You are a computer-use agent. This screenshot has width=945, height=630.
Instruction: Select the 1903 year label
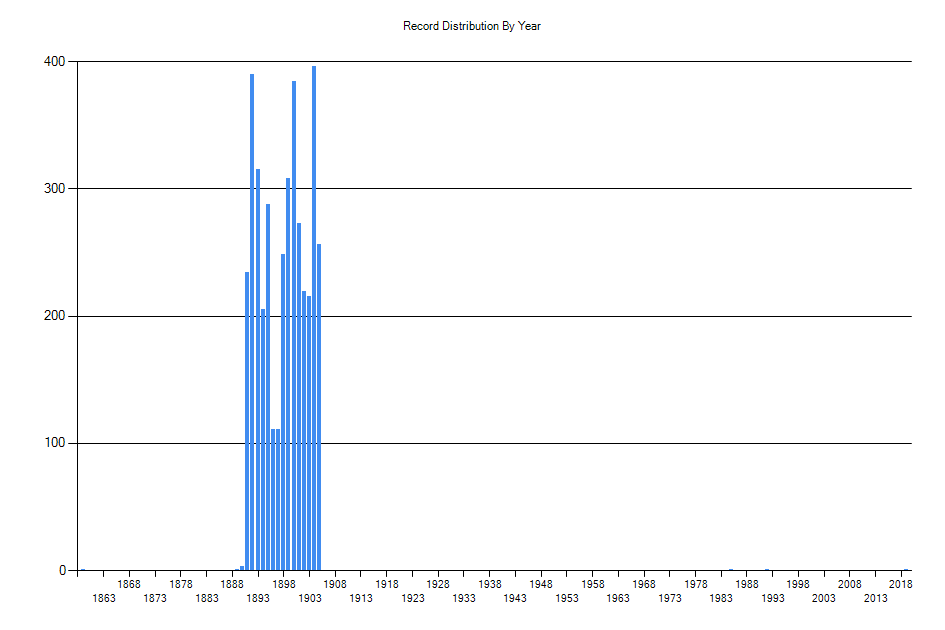(x=310, y=598)
